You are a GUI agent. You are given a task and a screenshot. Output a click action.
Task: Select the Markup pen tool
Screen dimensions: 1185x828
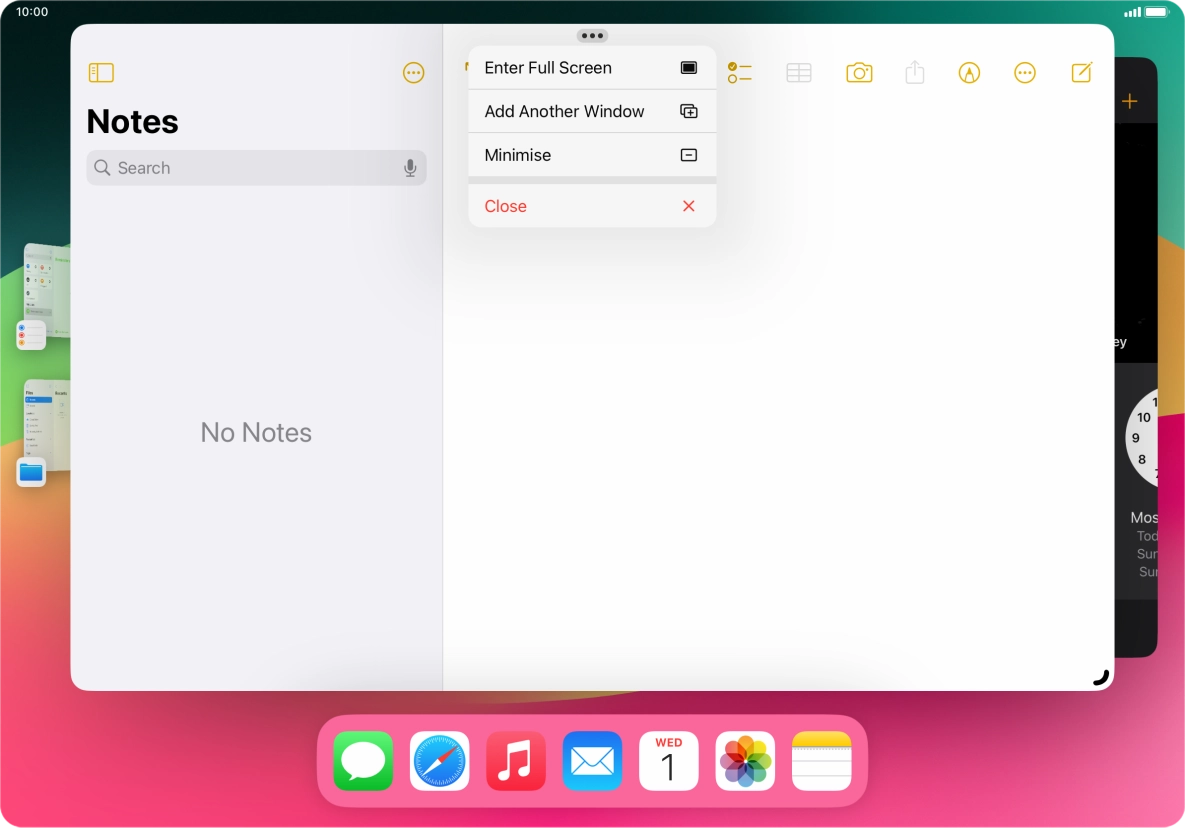969,72
